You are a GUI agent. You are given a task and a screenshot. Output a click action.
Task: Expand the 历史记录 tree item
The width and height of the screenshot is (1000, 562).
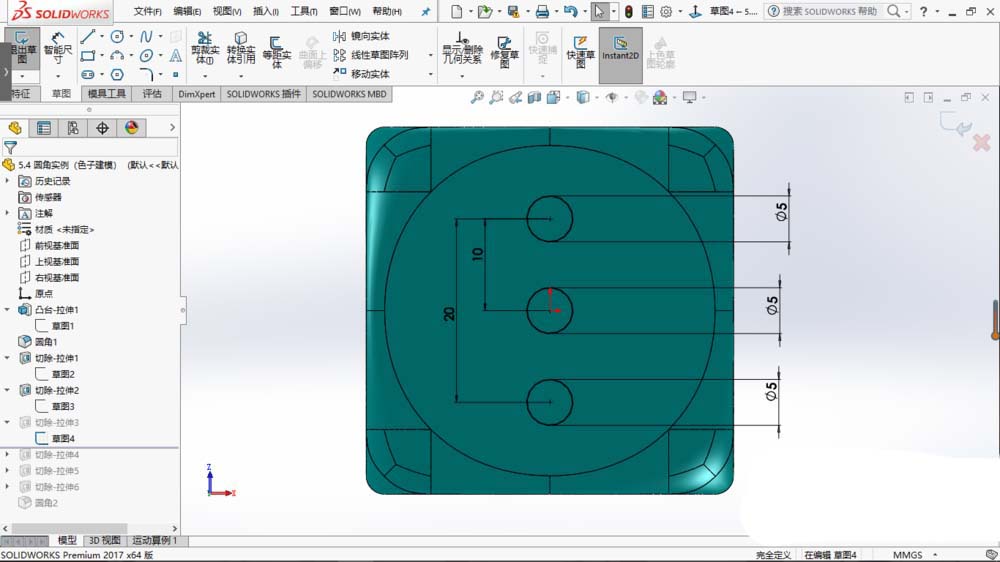click(x=8, y=181)
